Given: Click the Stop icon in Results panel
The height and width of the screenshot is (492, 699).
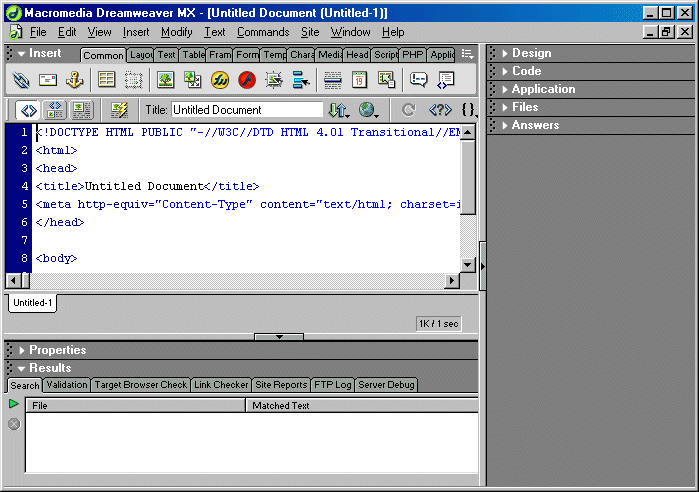Looking at the screenshot, I should [14, 424].
